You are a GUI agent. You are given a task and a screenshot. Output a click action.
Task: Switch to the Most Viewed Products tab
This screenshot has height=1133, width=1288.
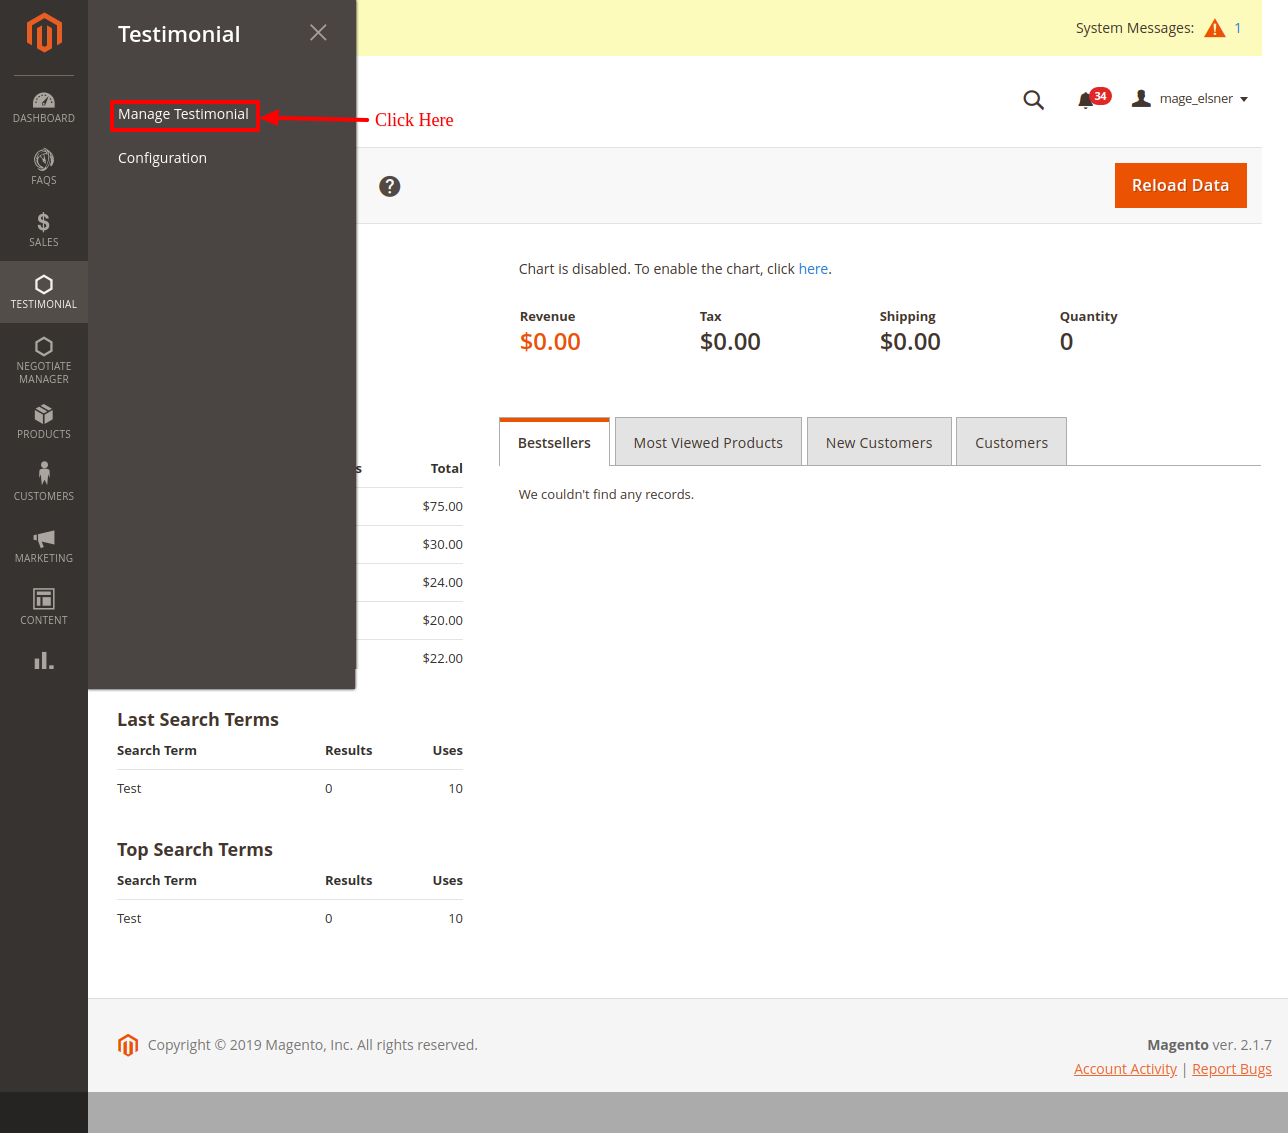708,442
